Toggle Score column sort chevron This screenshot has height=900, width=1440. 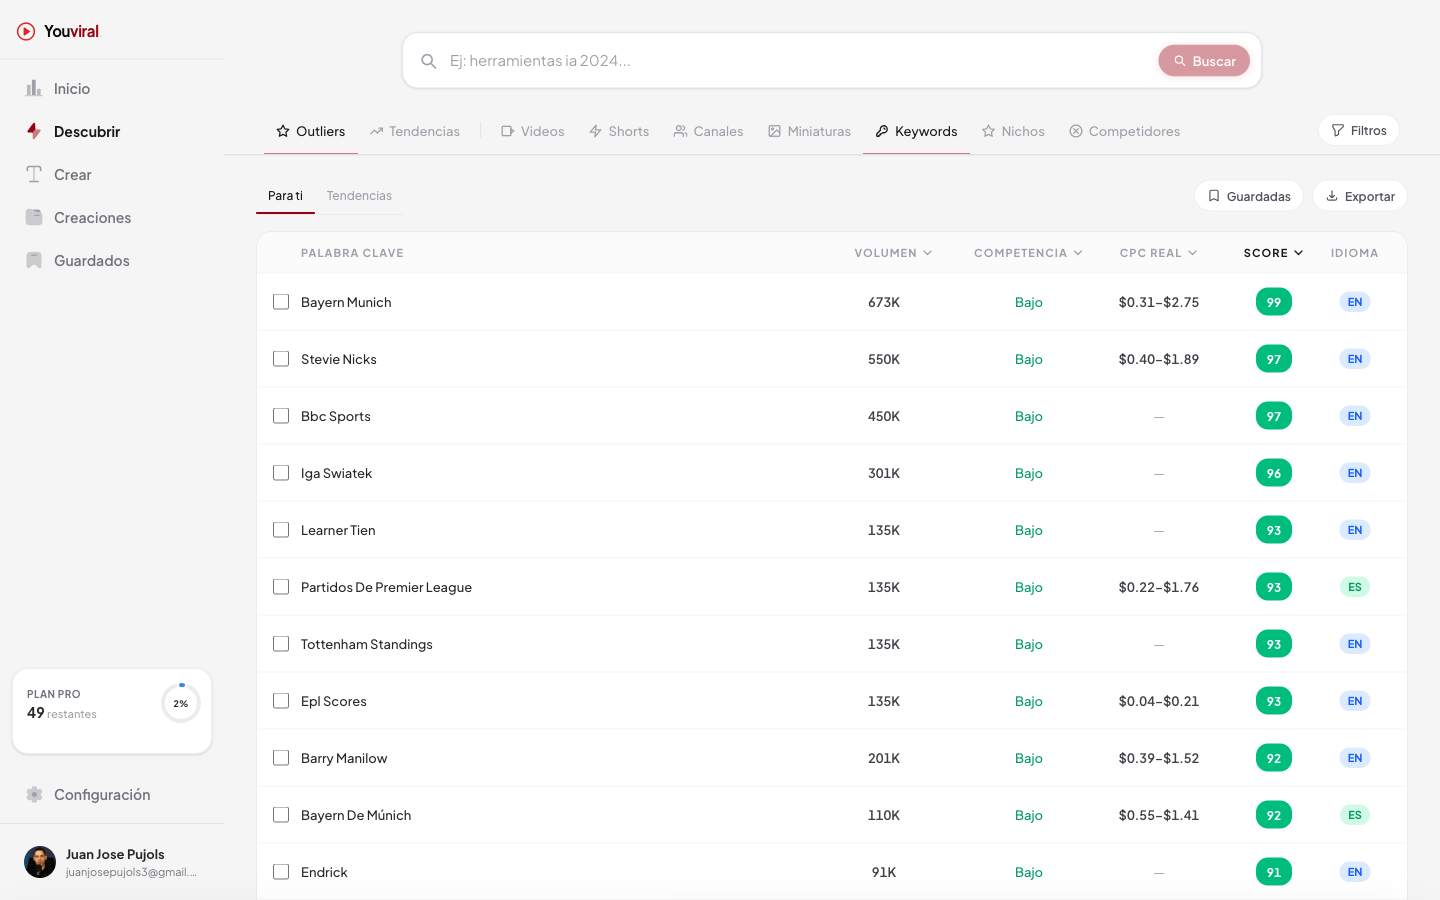(1299, 253)
